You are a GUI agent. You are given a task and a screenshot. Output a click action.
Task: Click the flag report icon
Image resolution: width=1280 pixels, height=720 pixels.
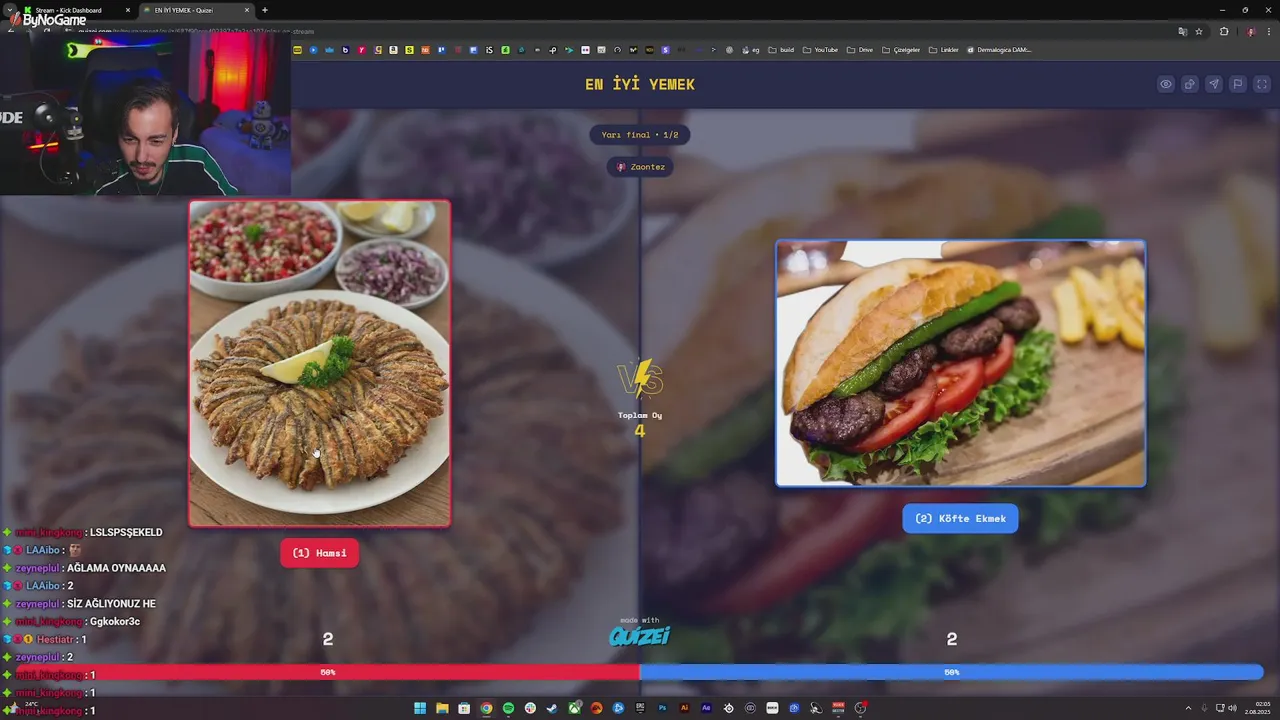coord(1237,84)
